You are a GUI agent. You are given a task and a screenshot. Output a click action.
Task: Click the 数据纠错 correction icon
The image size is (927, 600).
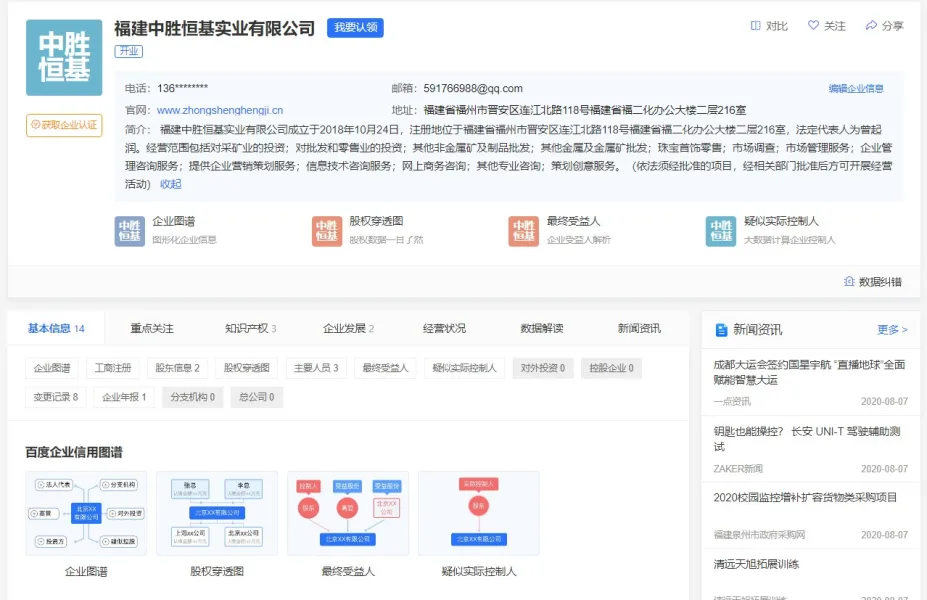point(849,282)
